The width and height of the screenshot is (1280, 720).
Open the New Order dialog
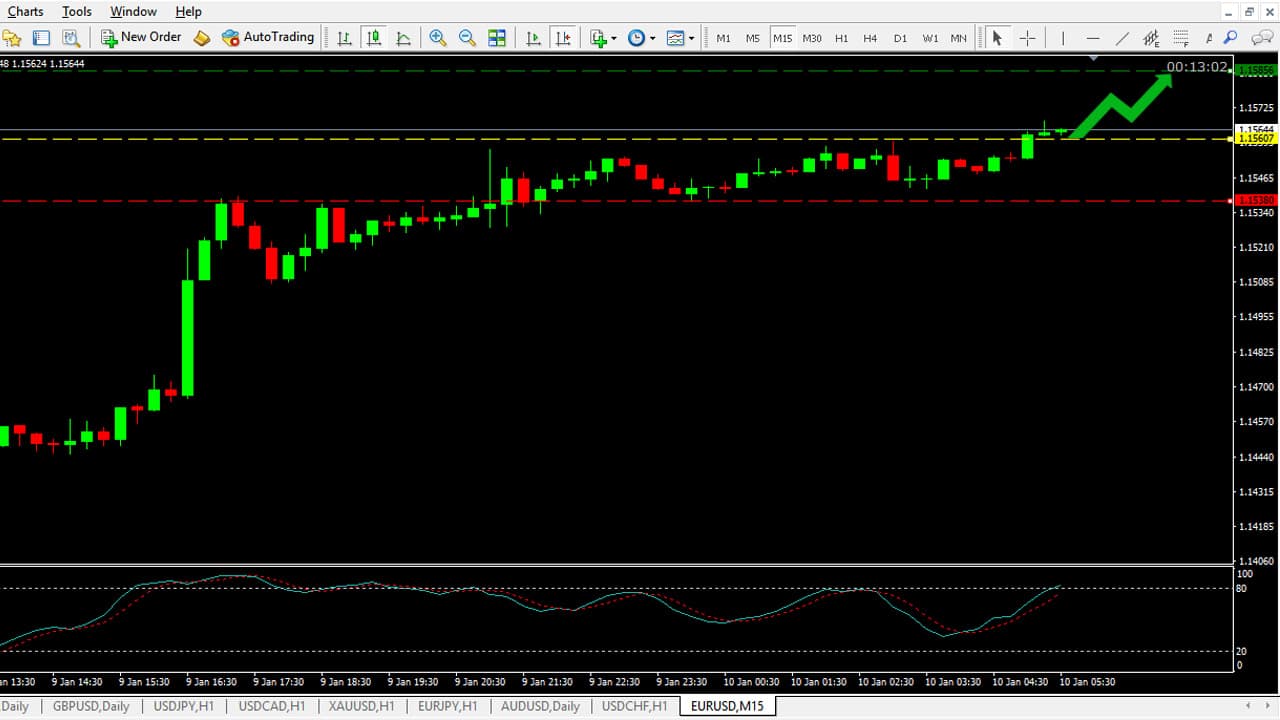(141, 37)
